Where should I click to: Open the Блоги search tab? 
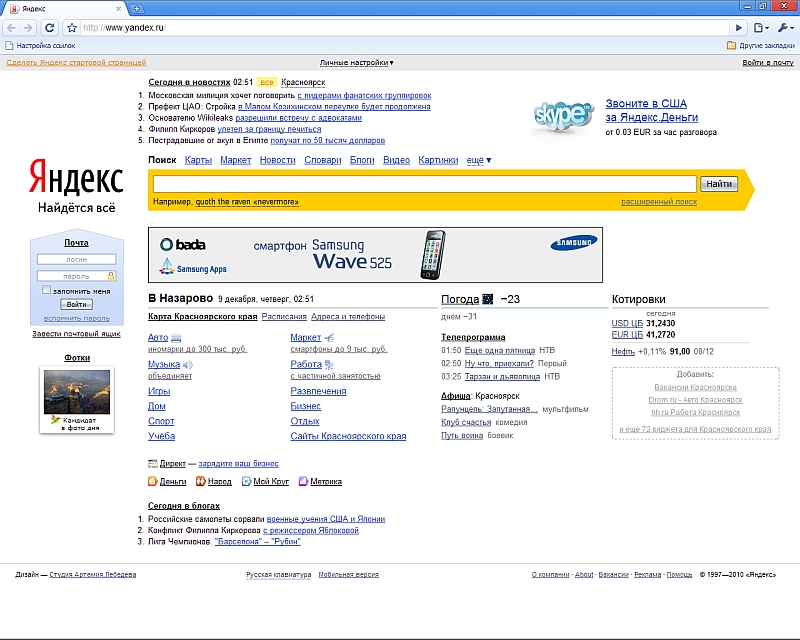362,160
